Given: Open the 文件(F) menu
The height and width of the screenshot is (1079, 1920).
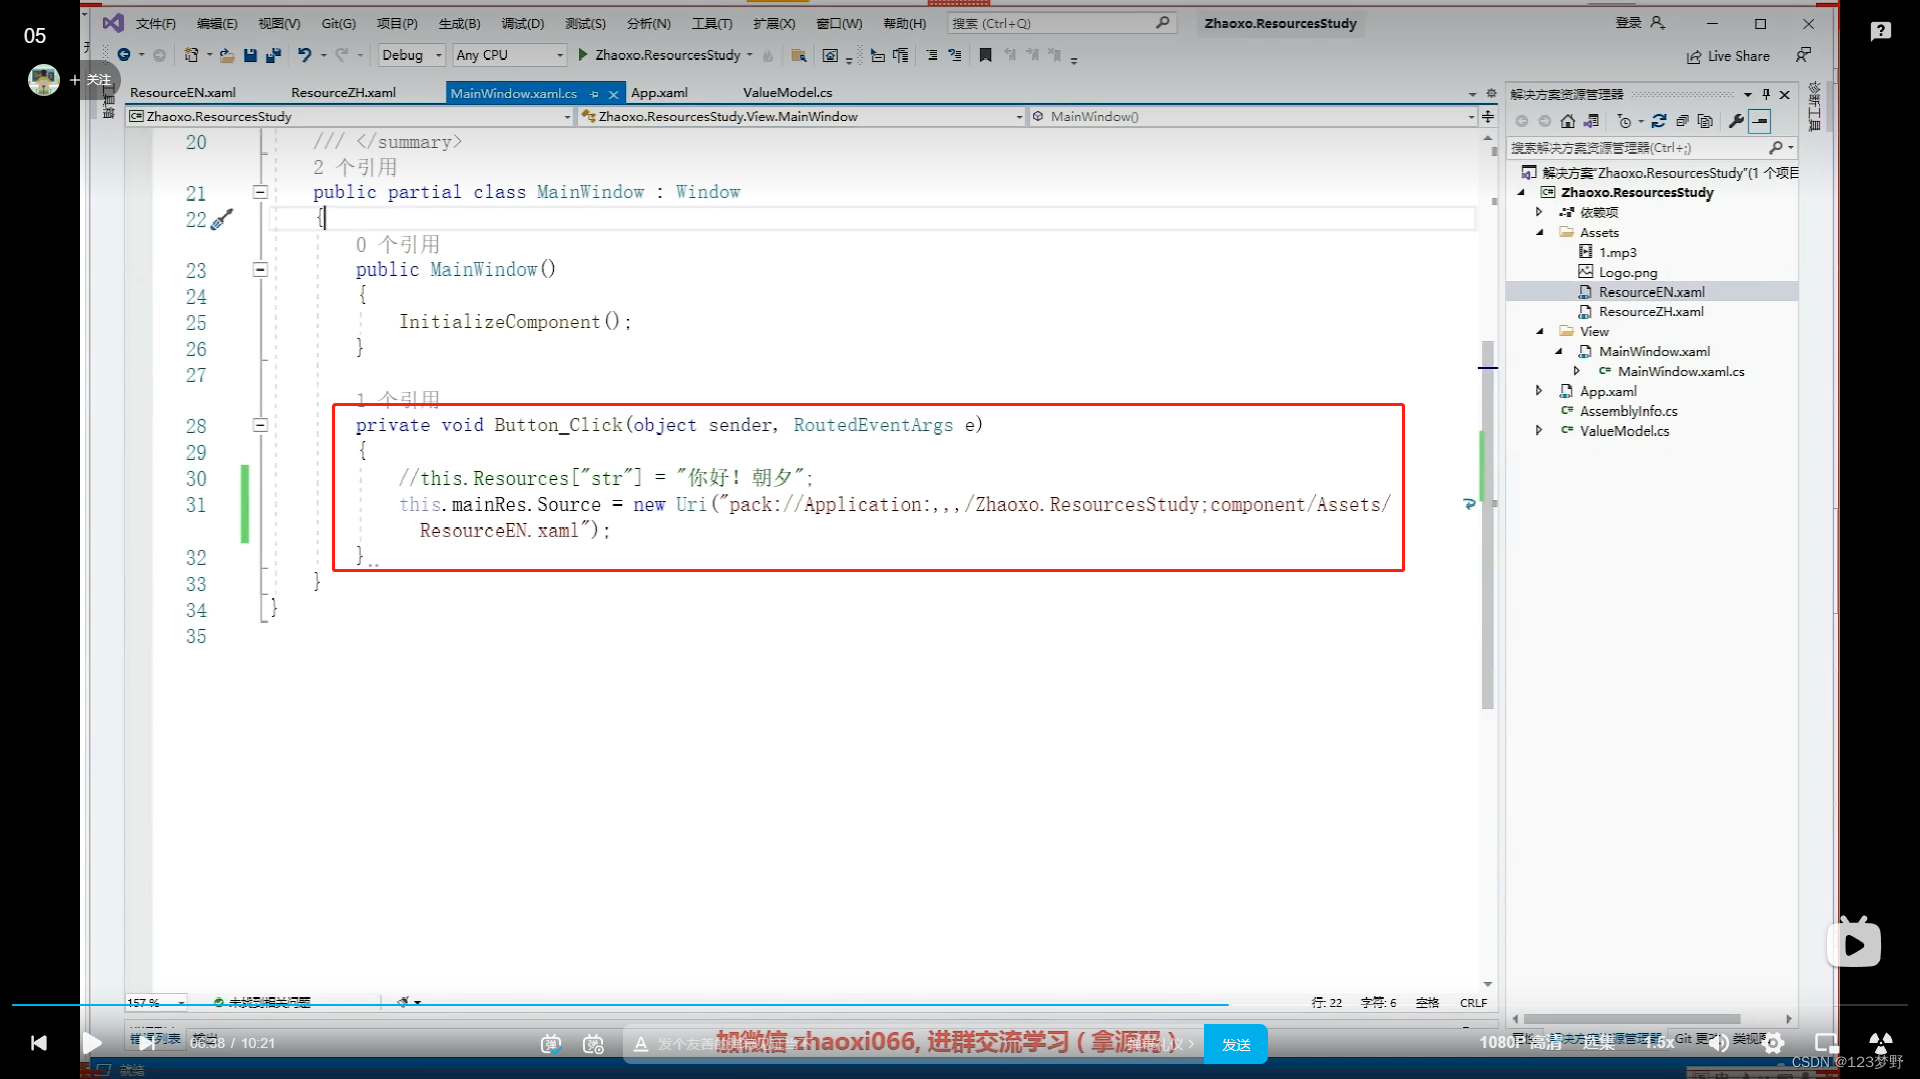Looking at the screenshot, I should [x=155, y=23].
